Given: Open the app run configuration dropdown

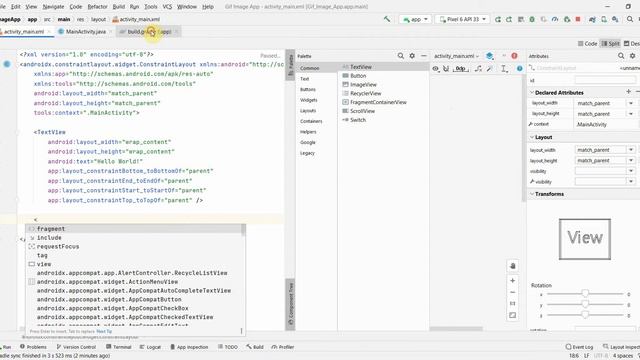Looking at the screenshot, I should [415, 19].
